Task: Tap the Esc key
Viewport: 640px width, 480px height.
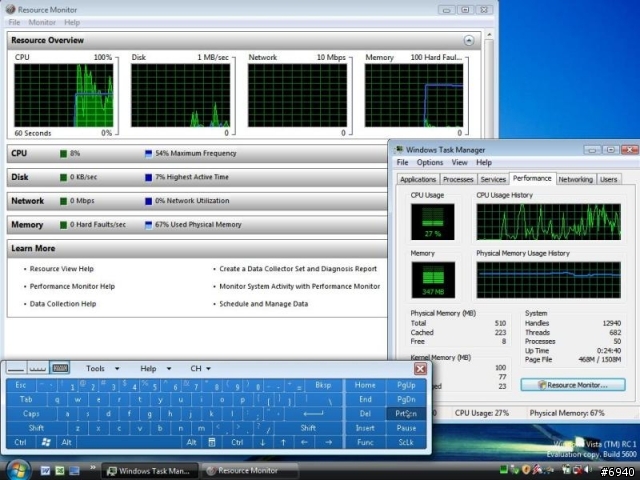Action: (20, 385)
